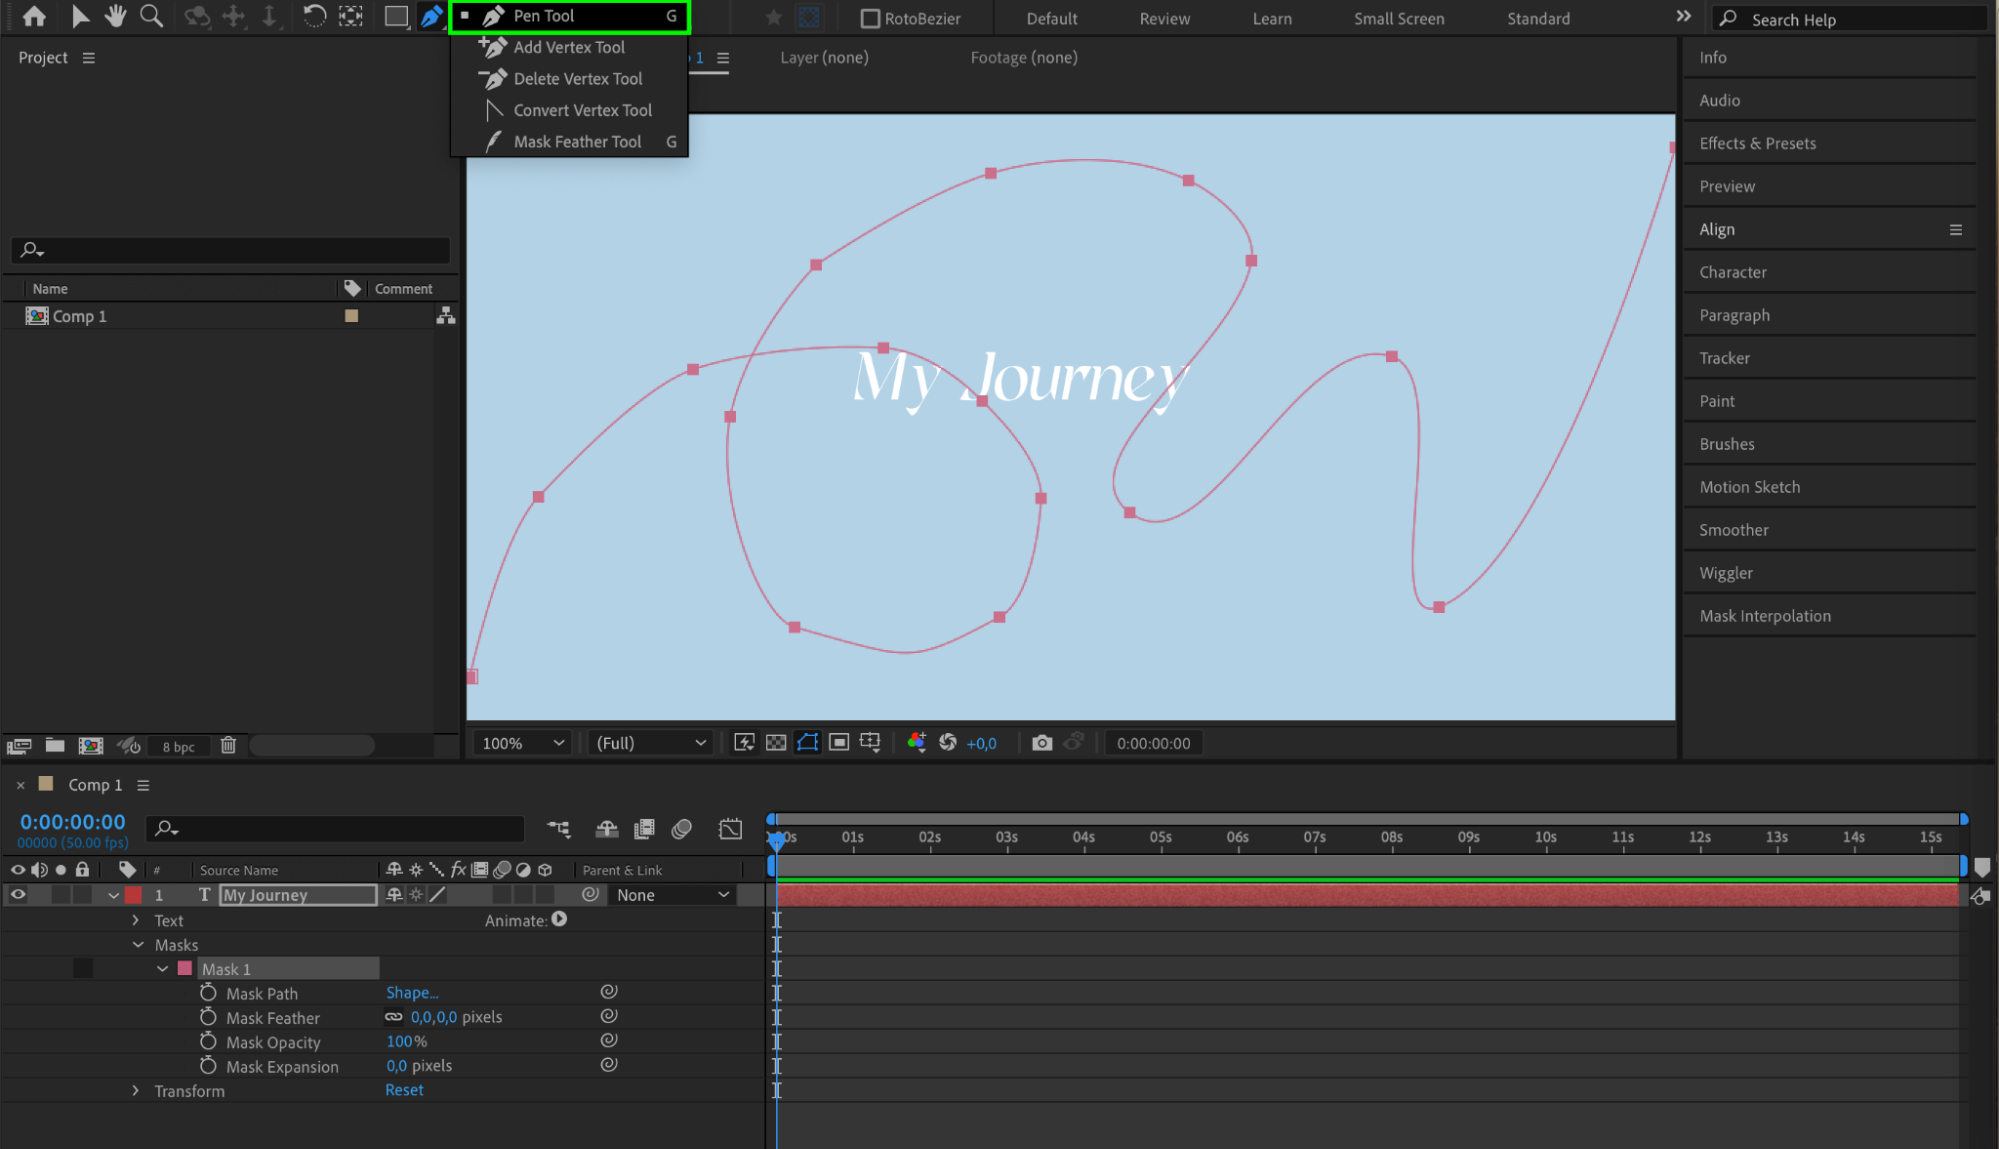Screen dimensions: 1999x1149
Task: Select the Hand tool in toolbar
Action: click(x=116, y=16)
